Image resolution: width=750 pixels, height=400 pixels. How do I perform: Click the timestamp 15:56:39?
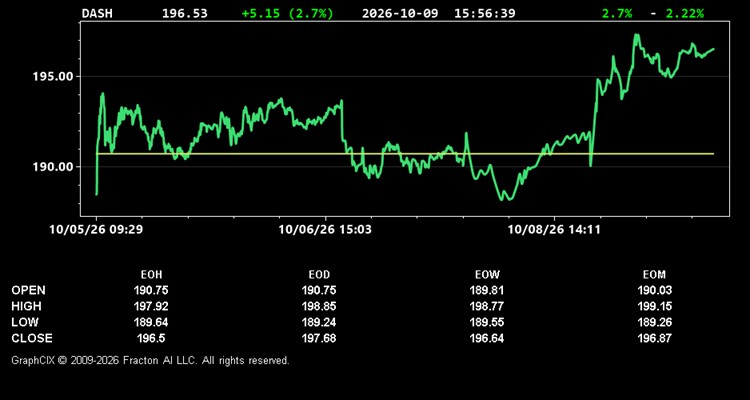tap(485, 13)
